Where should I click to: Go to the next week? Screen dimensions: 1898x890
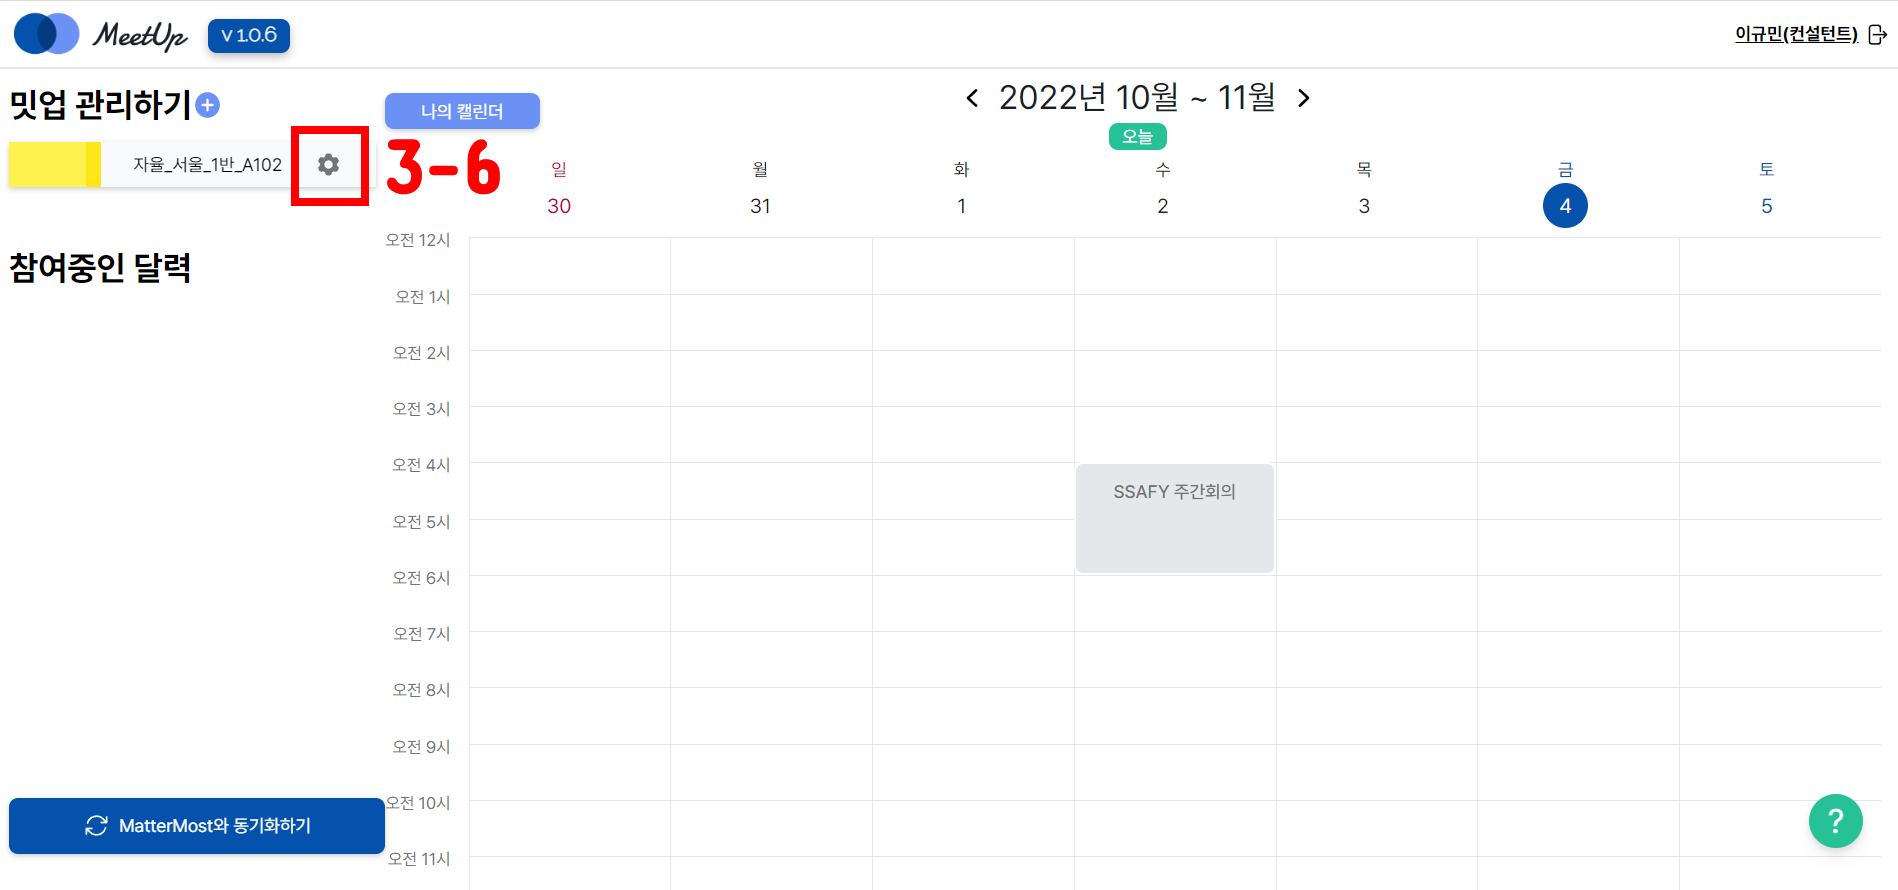pos(1303,98)
